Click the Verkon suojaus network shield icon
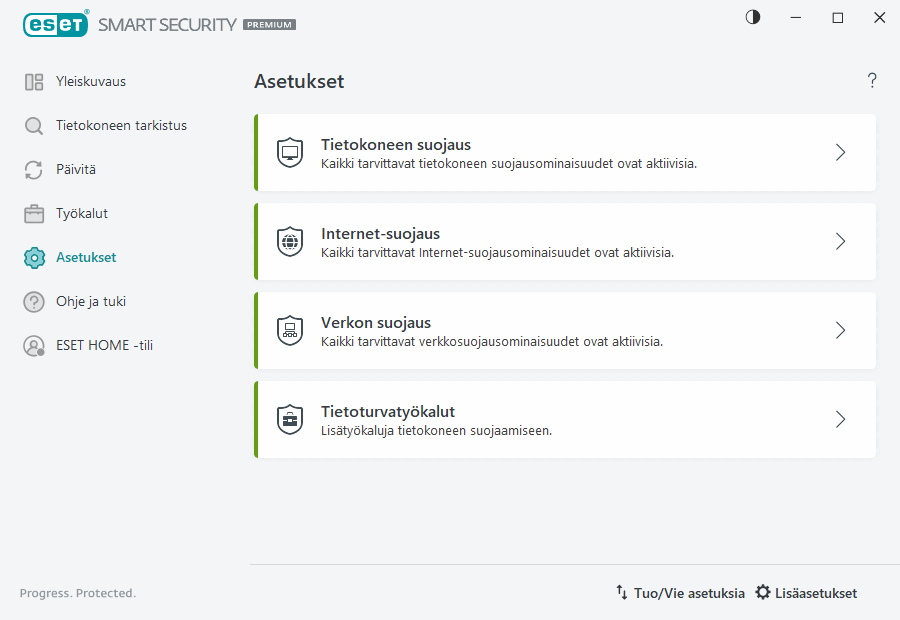The width and height of the screenshot is (900, 620). tap(290, 330)
